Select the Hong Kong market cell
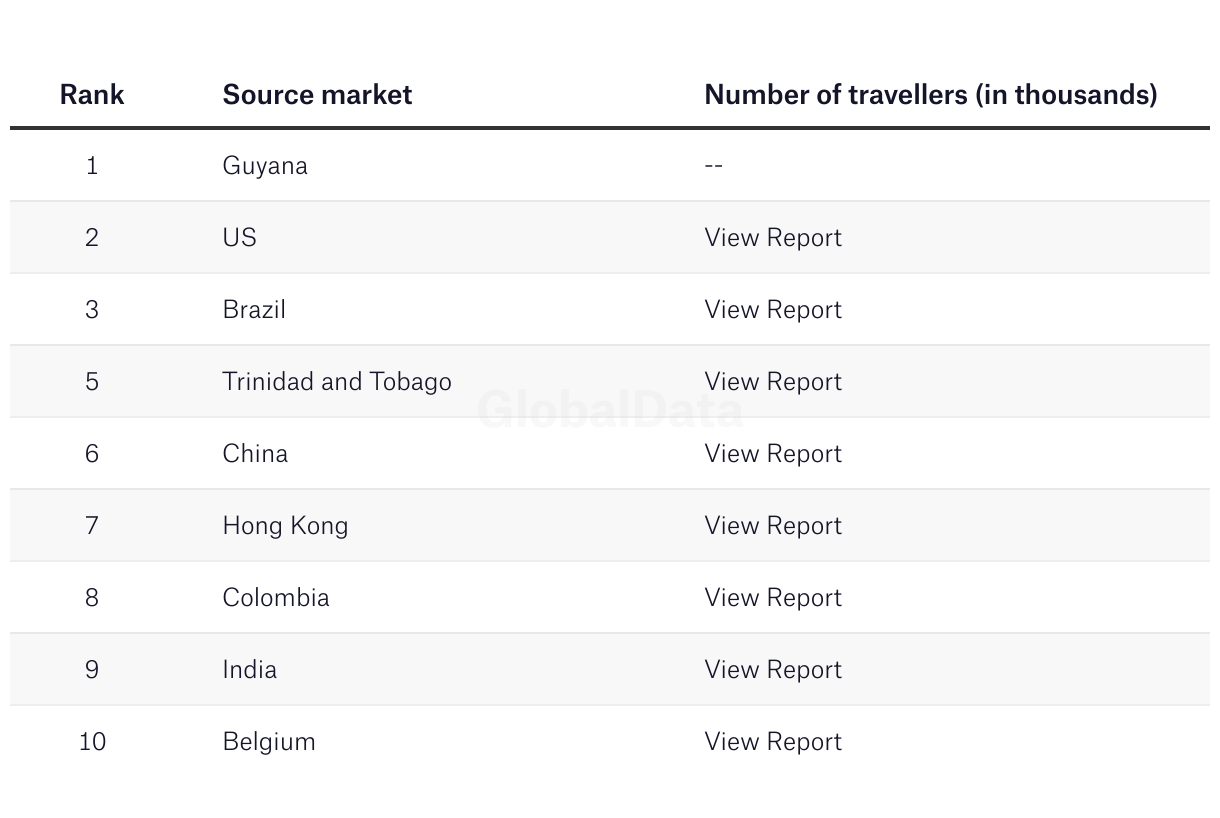 (286, 525)
